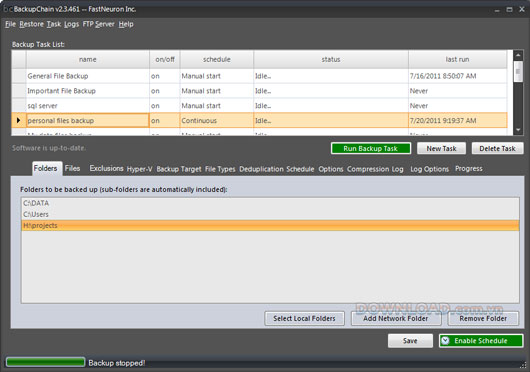
Task: Click the Delete Task button
Action: tap(497, 148)
